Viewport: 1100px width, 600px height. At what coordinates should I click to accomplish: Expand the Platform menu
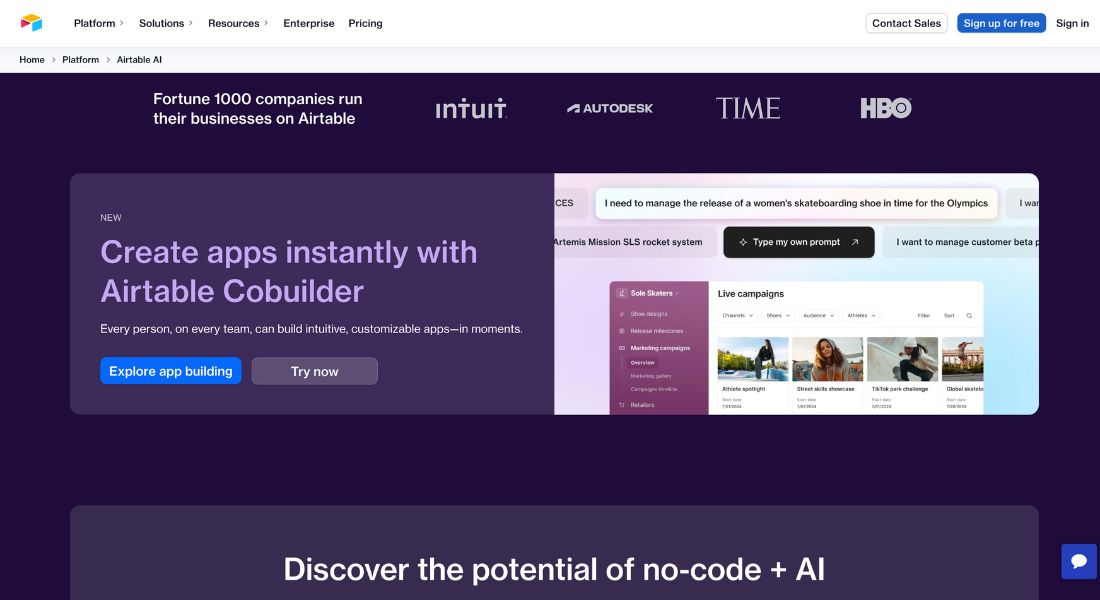[98, 23]
